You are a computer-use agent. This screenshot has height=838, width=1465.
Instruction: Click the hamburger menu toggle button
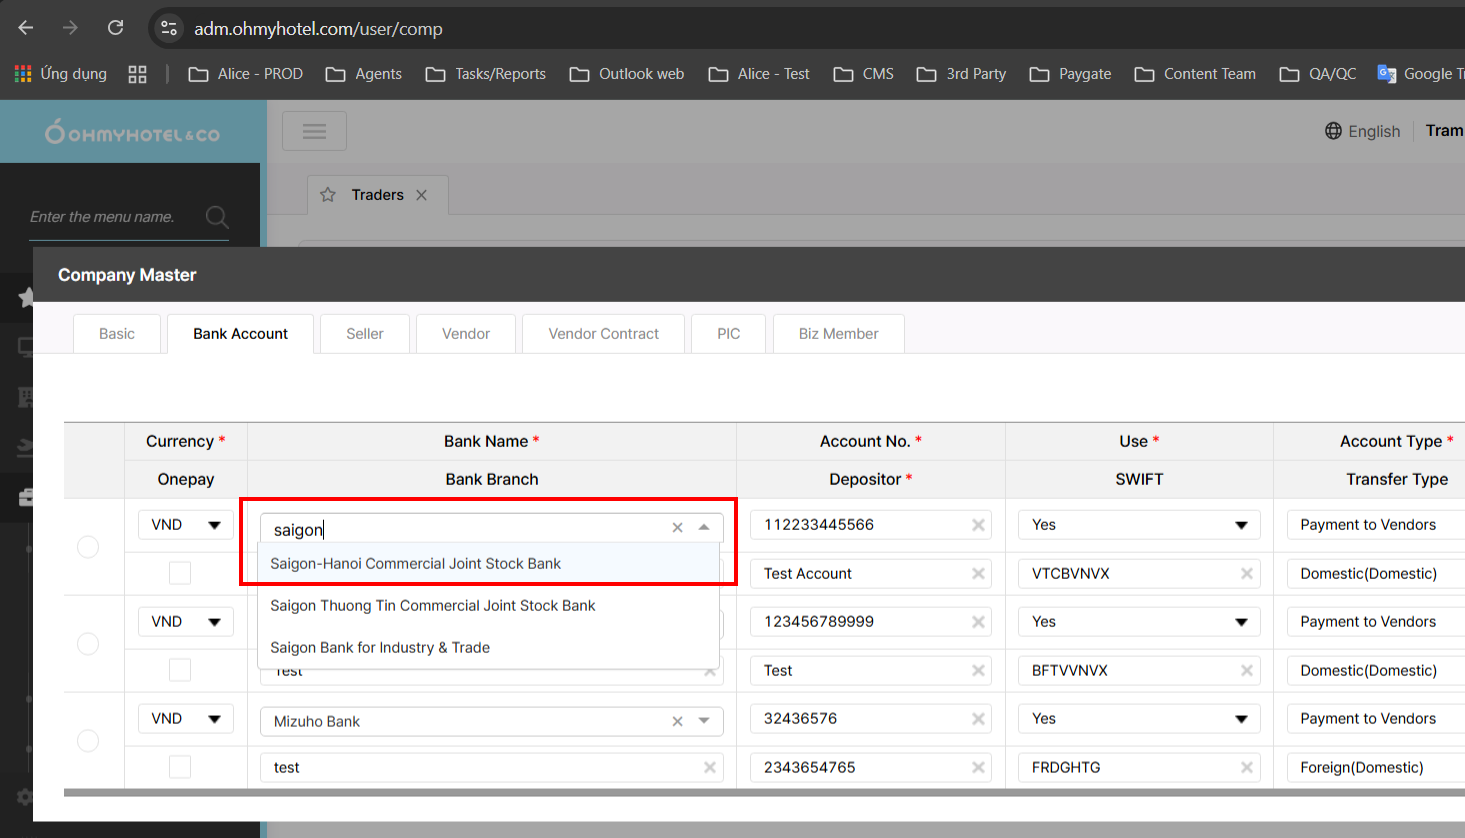click(314, 131)
